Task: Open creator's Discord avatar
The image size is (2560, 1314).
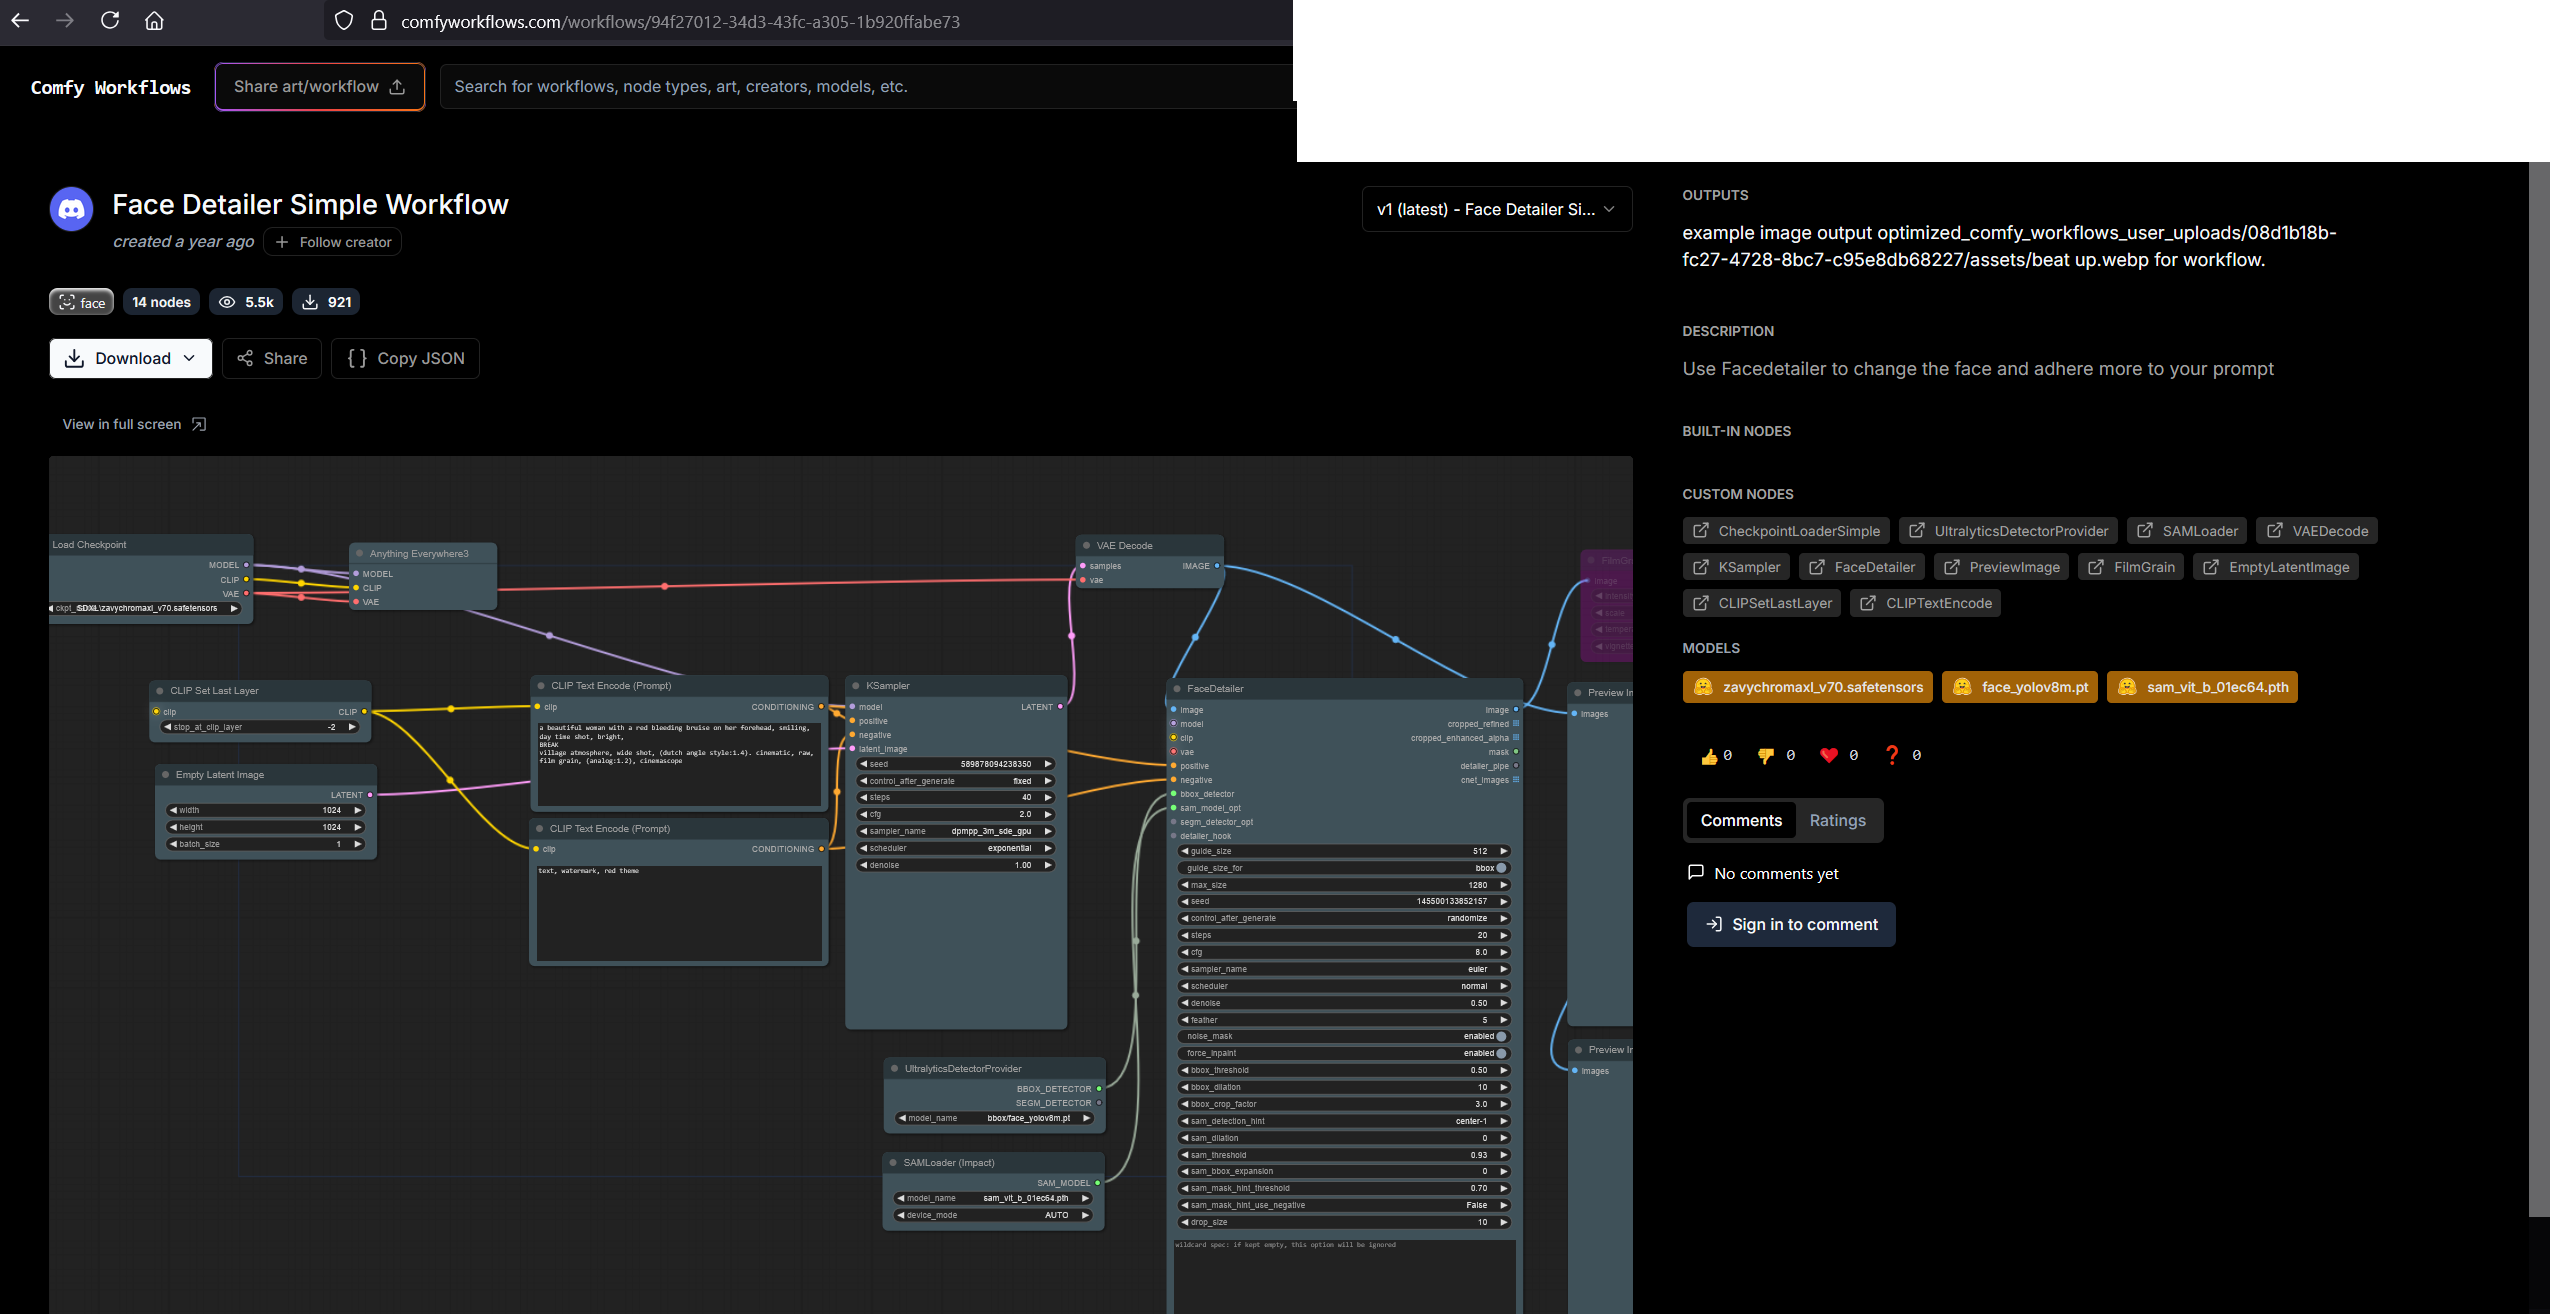Action: [72, 209]
